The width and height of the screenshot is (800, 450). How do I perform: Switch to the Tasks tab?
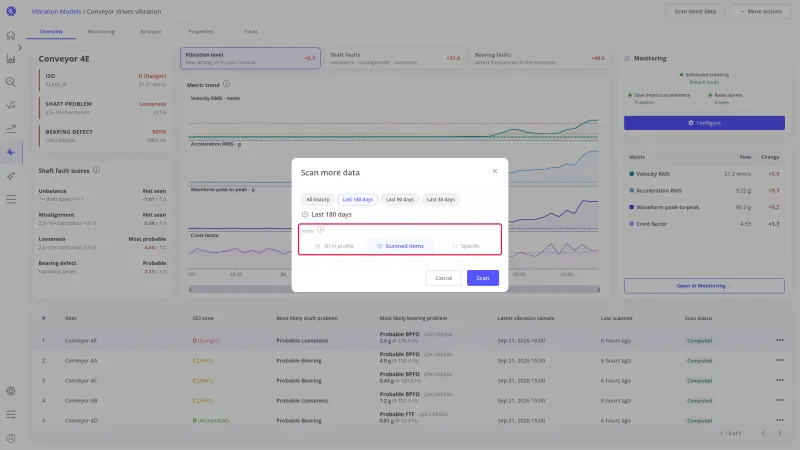tap(251, 32)
